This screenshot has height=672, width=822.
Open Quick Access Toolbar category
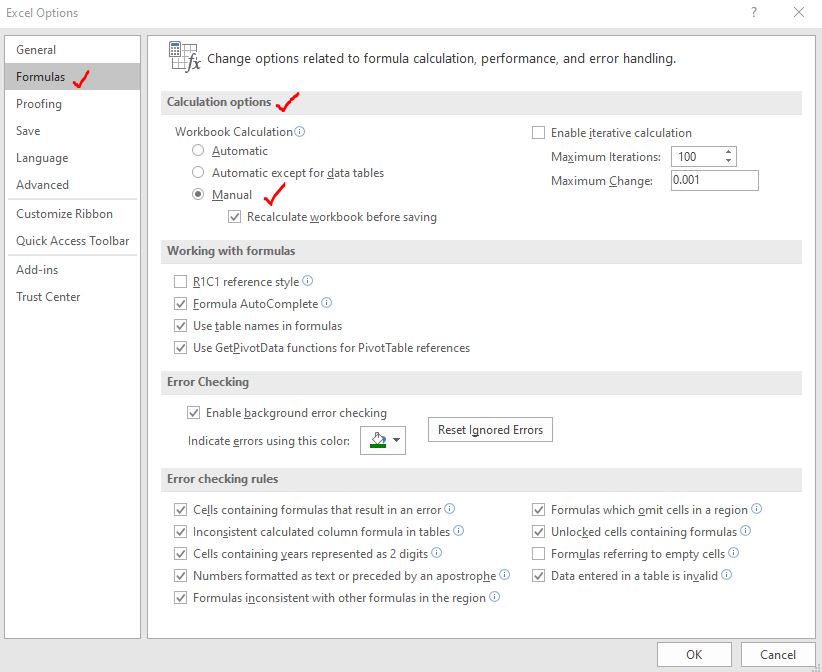72,241
